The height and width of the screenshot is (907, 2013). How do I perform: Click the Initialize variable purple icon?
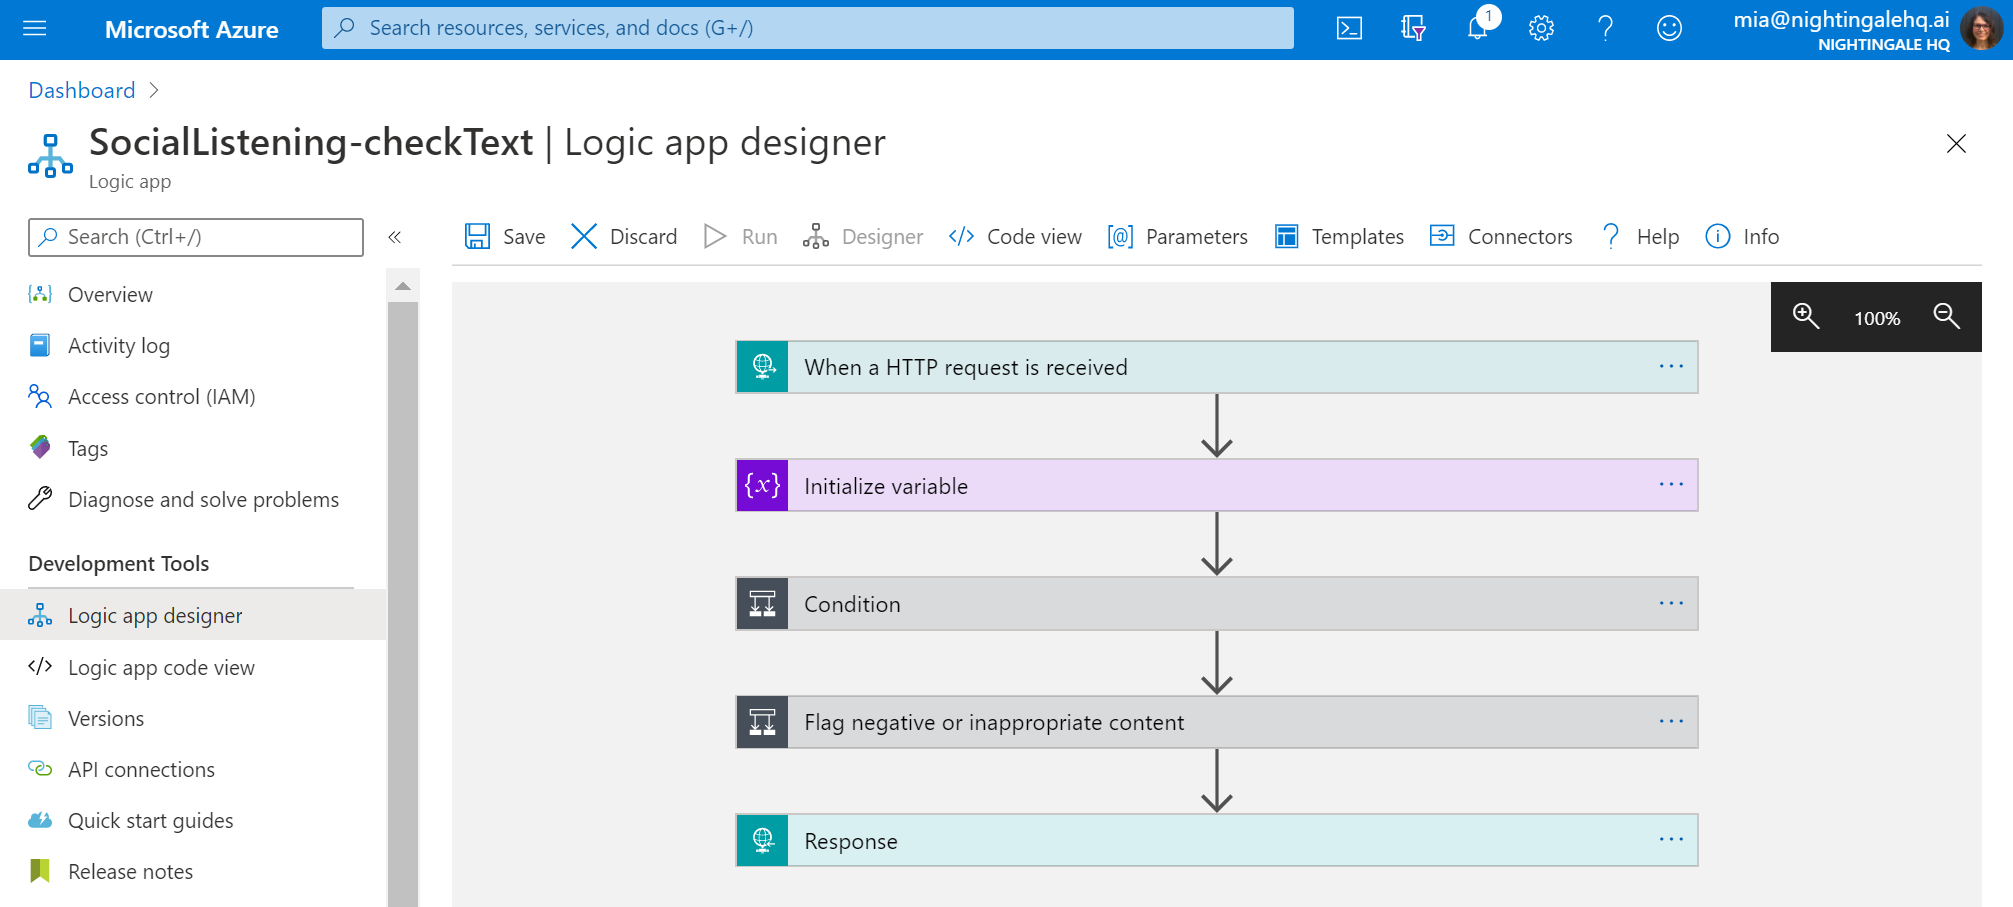763,485
